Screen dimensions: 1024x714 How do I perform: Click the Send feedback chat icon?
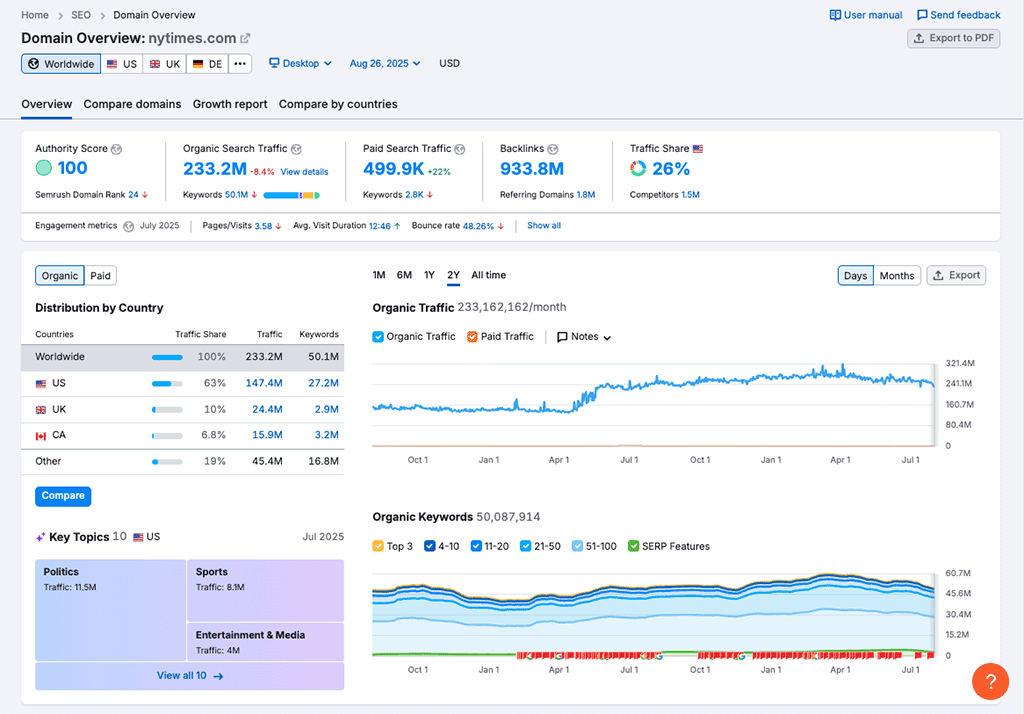[x=921, y=15]
